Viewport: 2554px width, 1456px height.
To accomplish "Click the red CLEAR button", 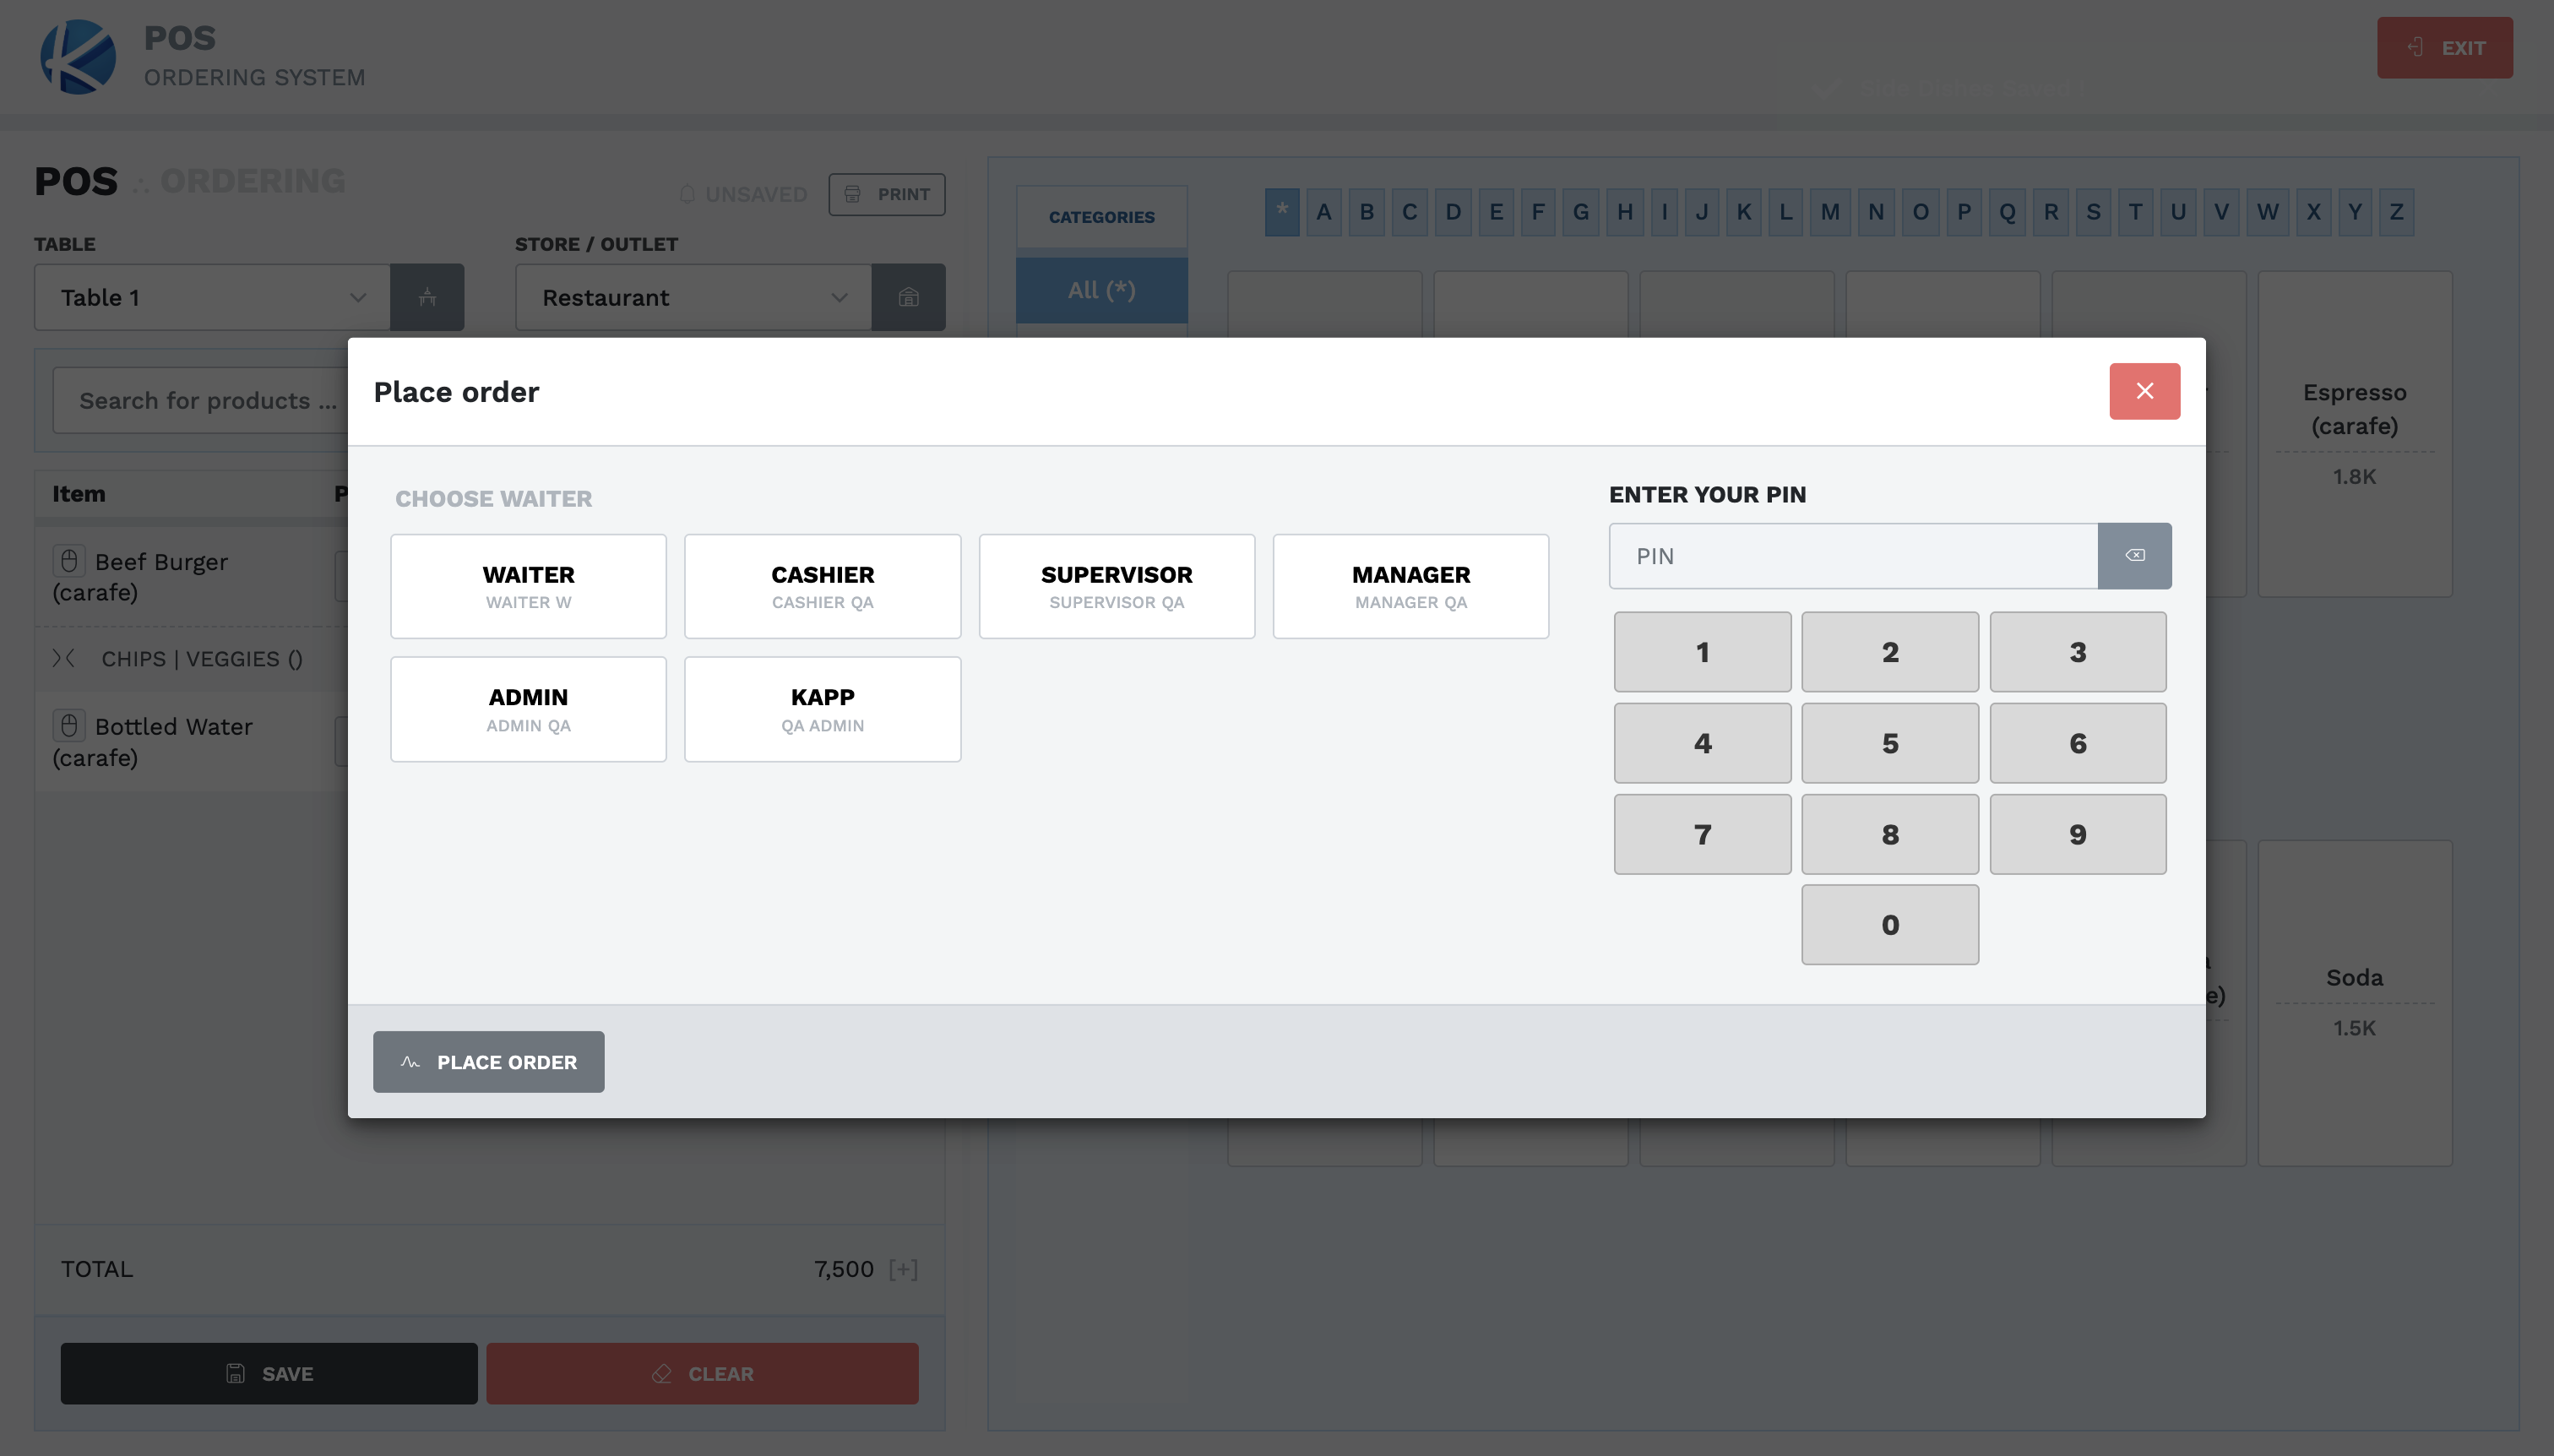I will [702, 1373].
